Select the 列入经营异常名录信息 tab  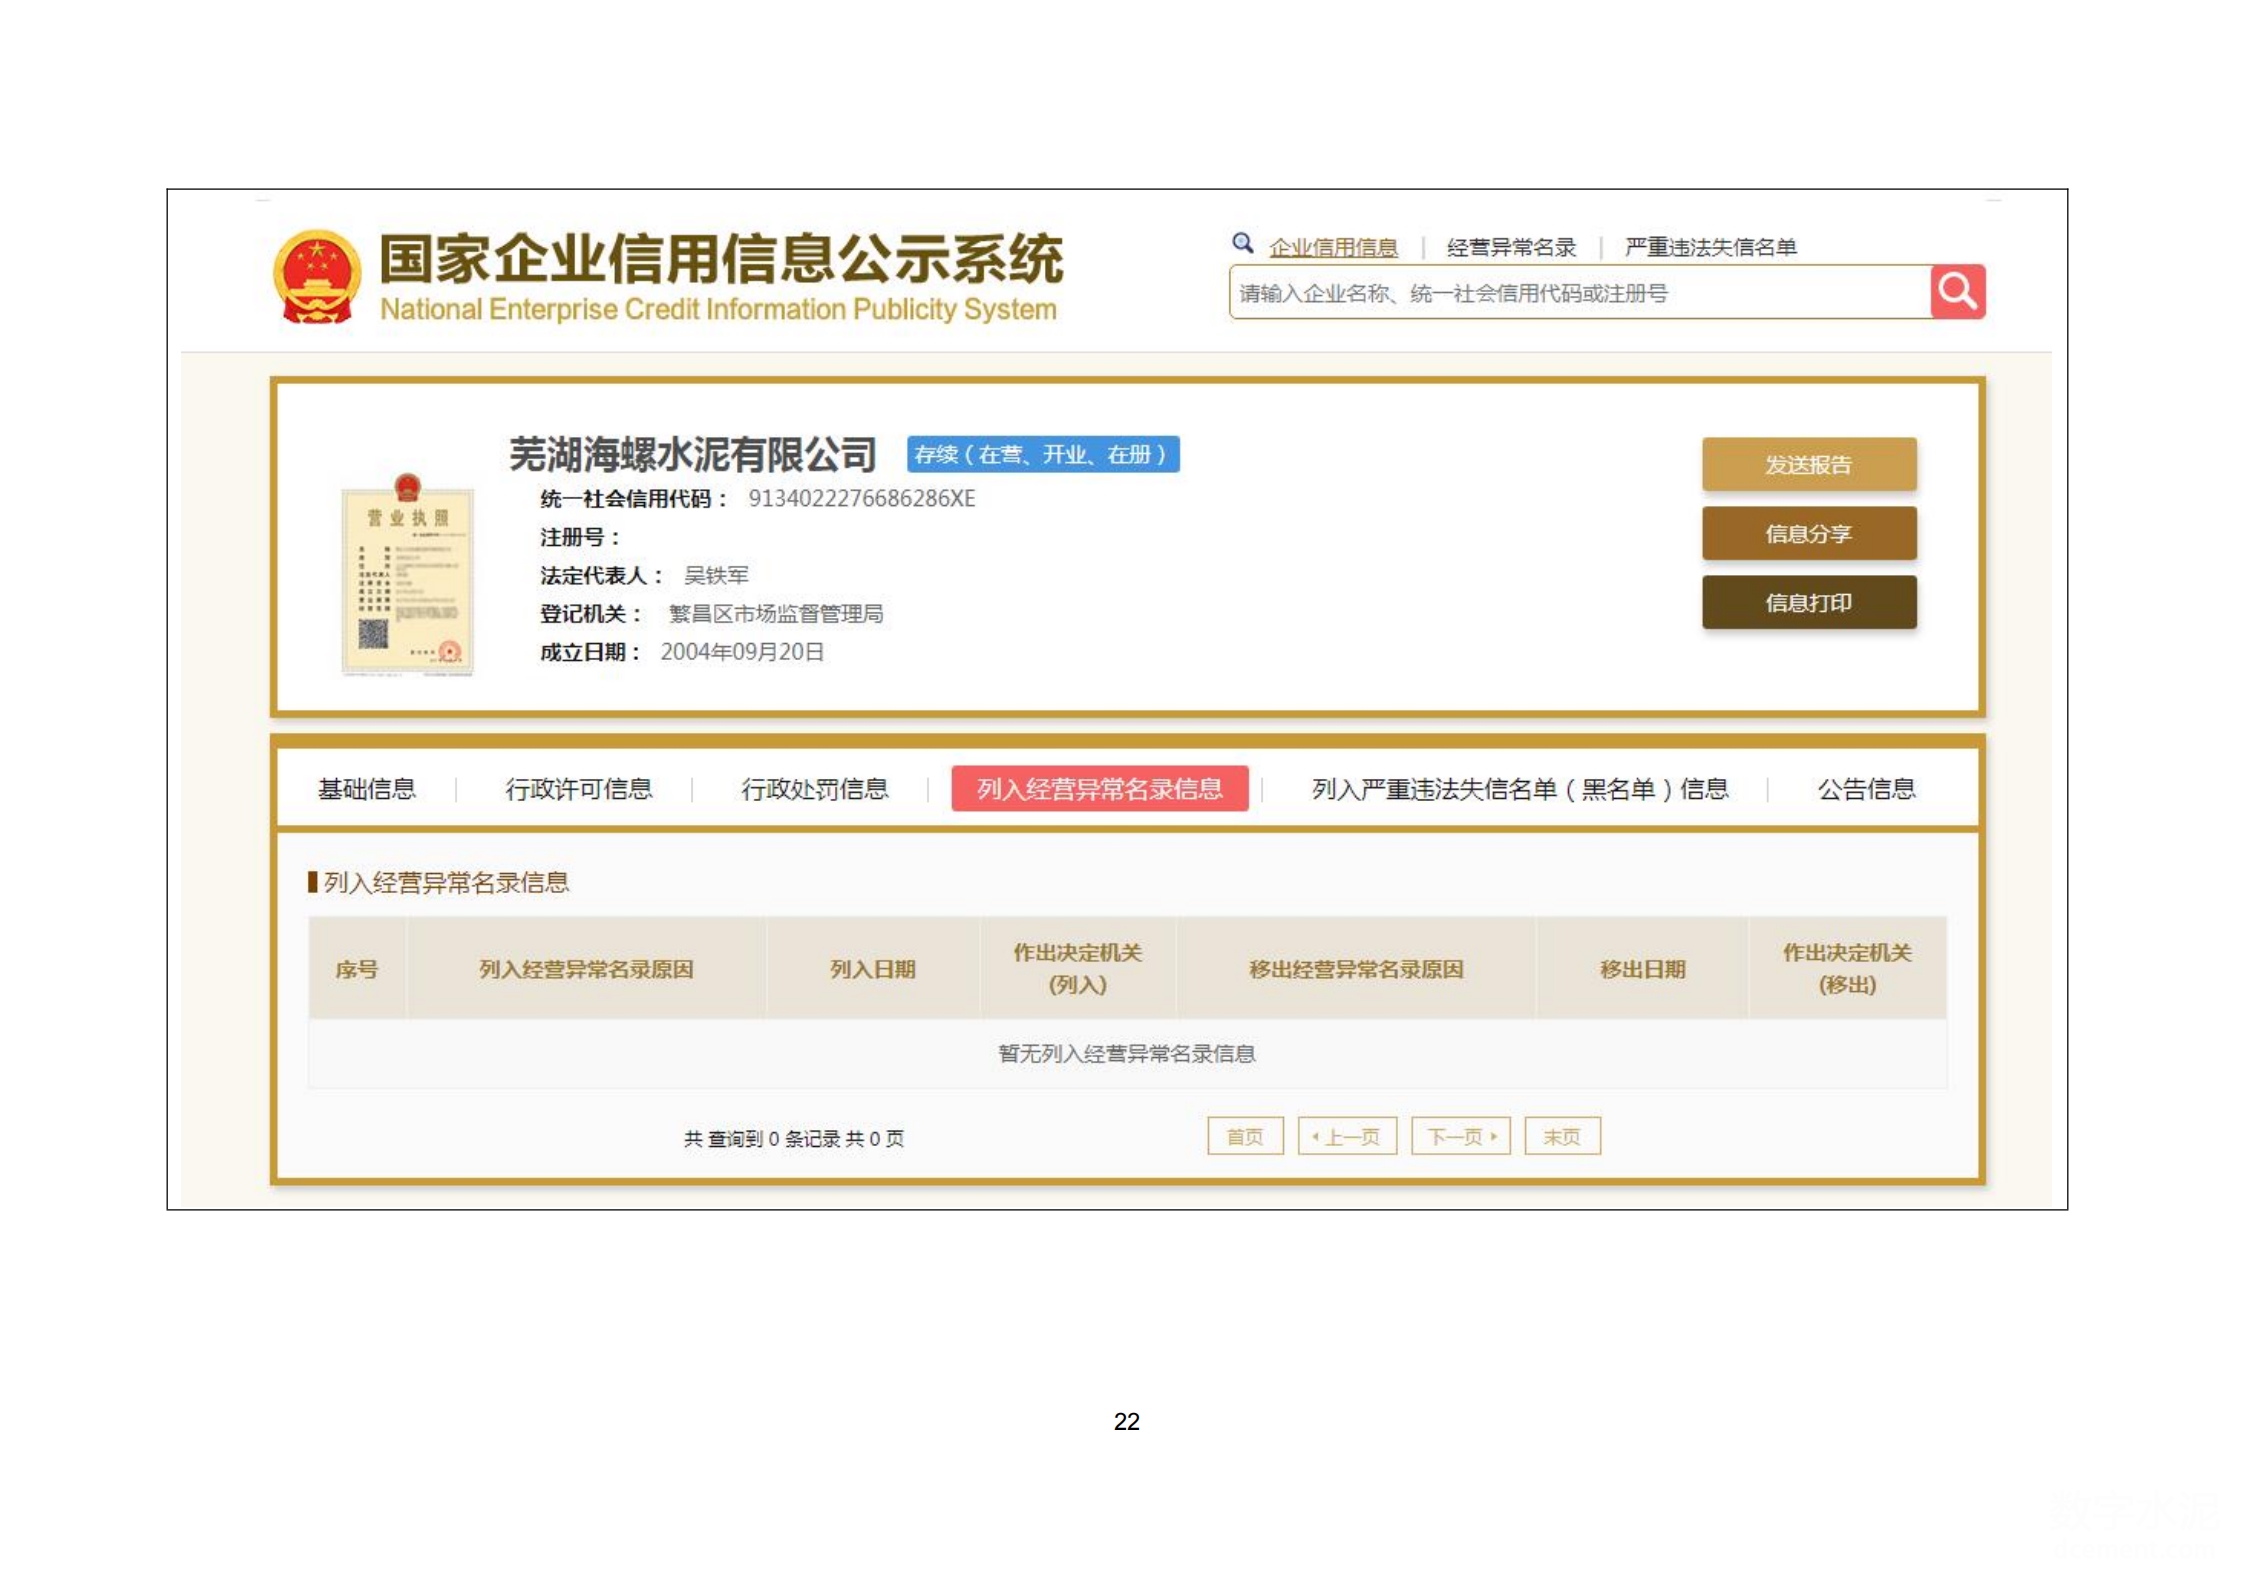tap(1099, 789)
